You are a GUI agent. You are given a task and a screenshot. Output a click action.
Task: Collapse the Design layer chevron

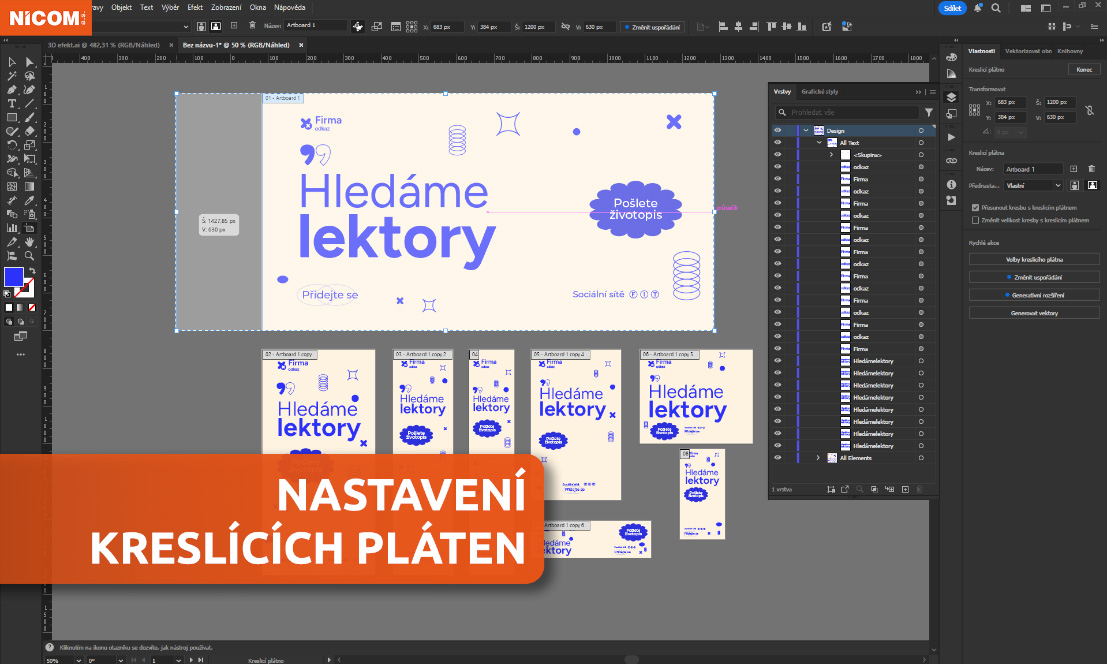click(x=806, y=131)
